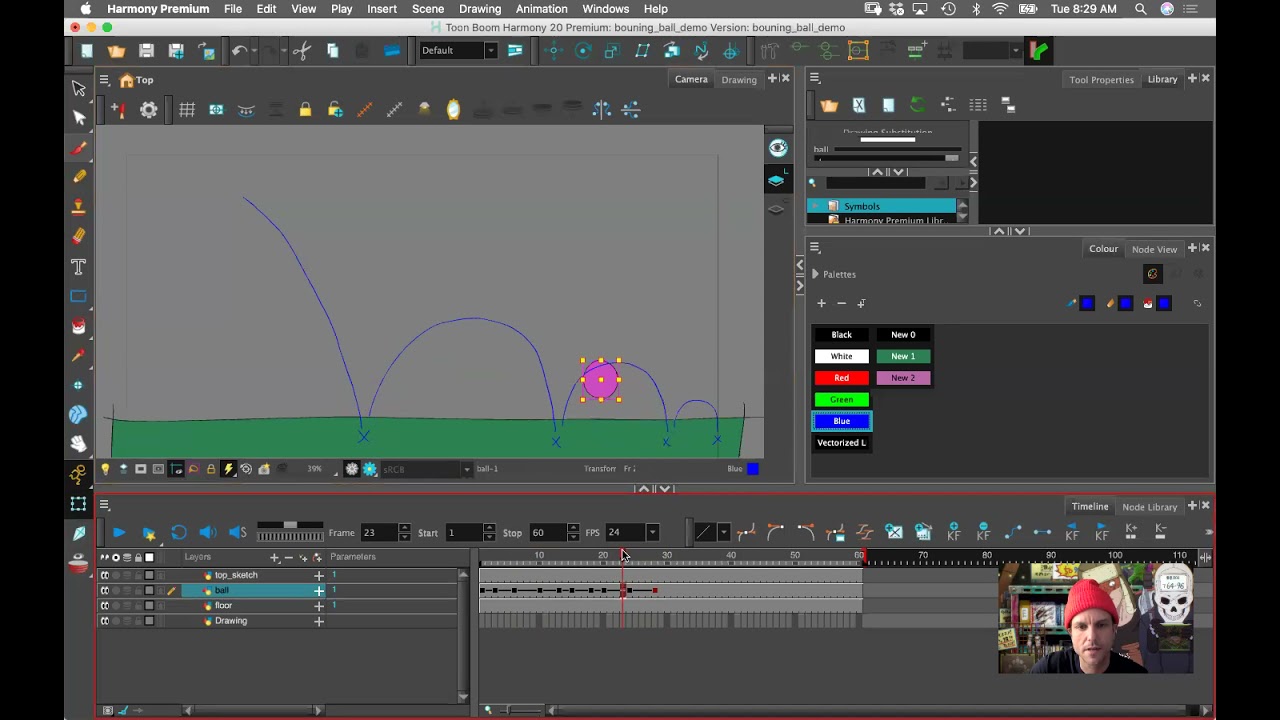The width and height of the screenshot is (1280, 720).
Task: Select the Paint bucket tool
Action: [x=79, y=326]
